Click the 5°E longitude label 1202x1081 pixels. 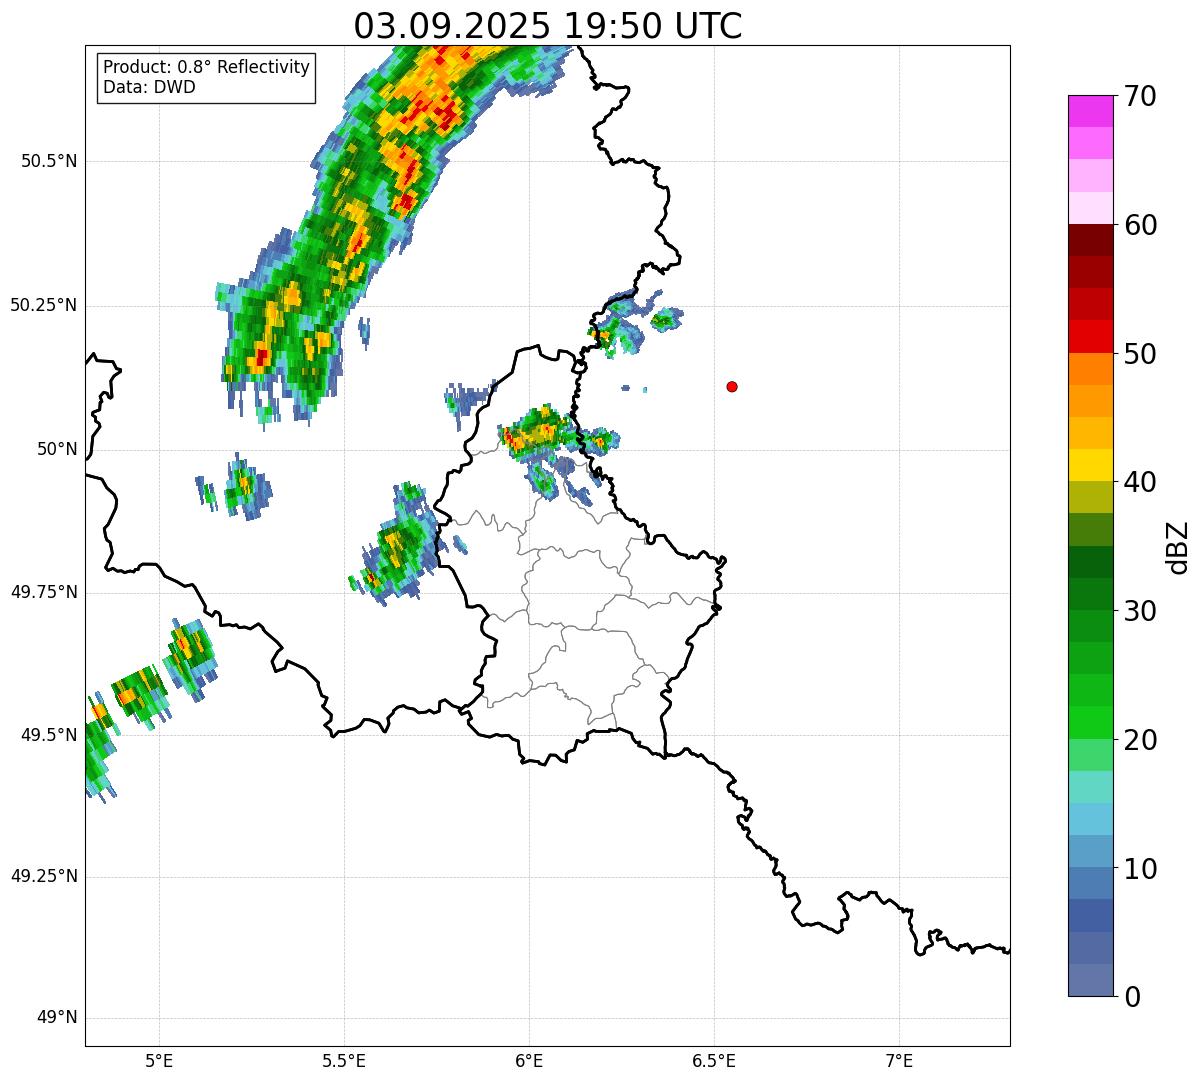(x=160, y=1061)
